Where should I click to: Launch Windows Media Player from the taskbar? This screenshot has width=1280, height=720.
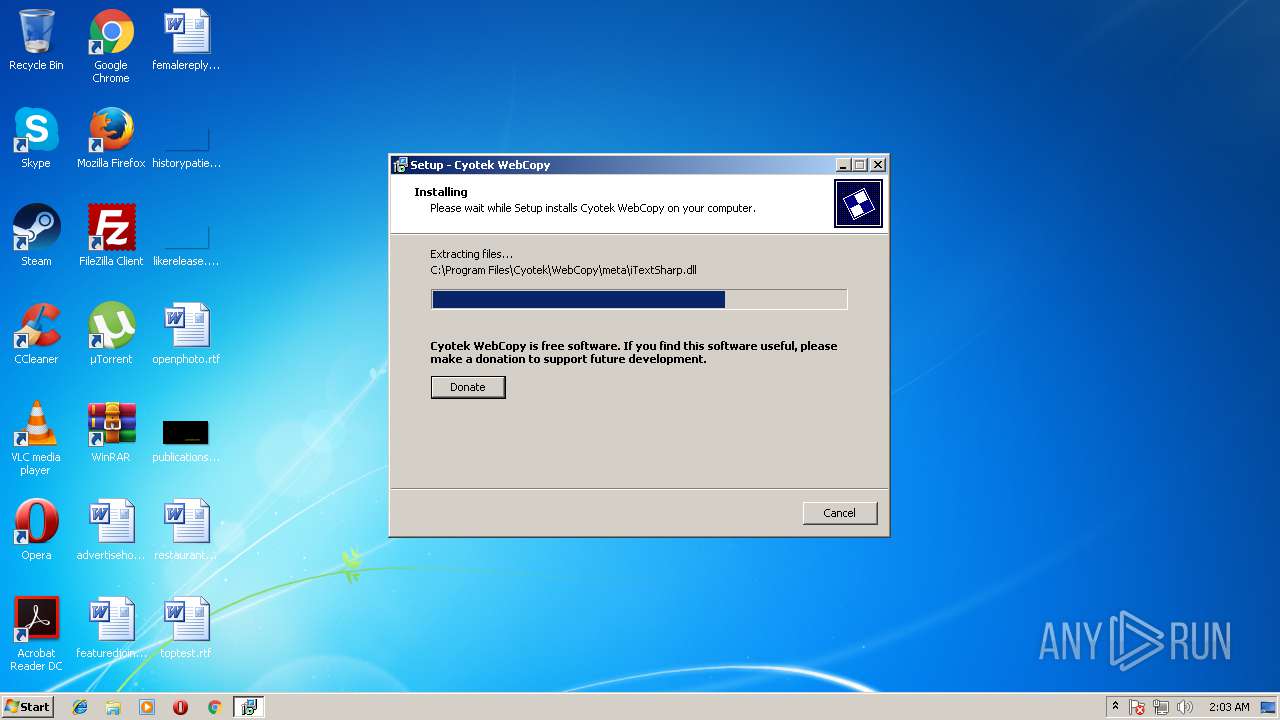coord(147,707)
